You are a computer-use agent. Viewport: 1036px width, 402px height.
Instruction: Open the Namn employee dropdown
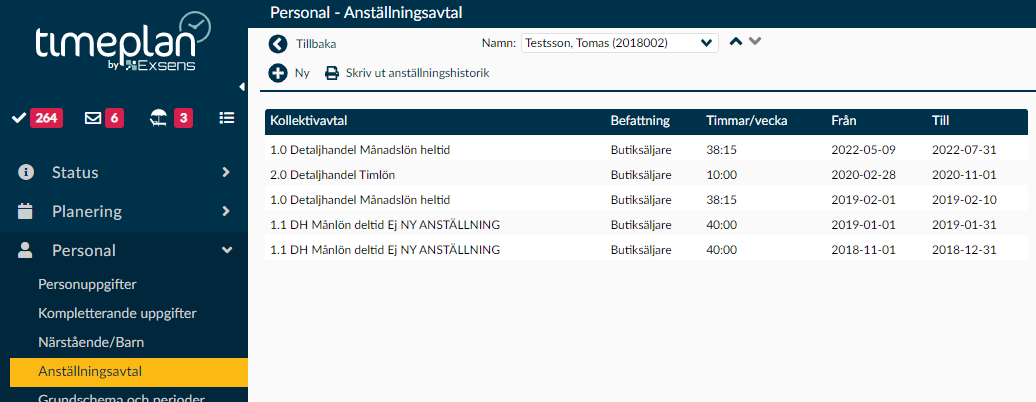pos(619,43)
